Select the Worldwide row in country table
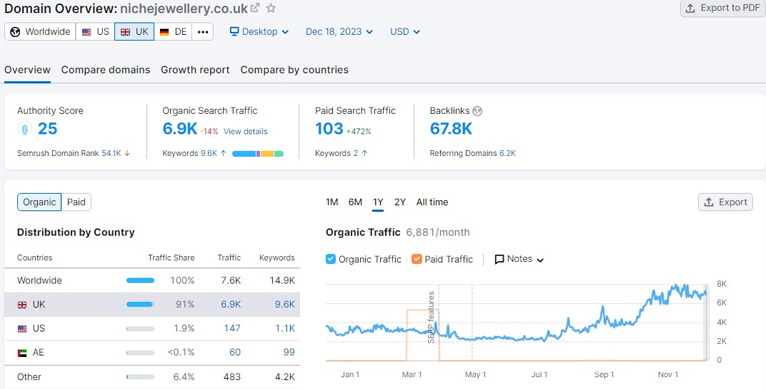The image size is (766, 389). pos(152,281)
